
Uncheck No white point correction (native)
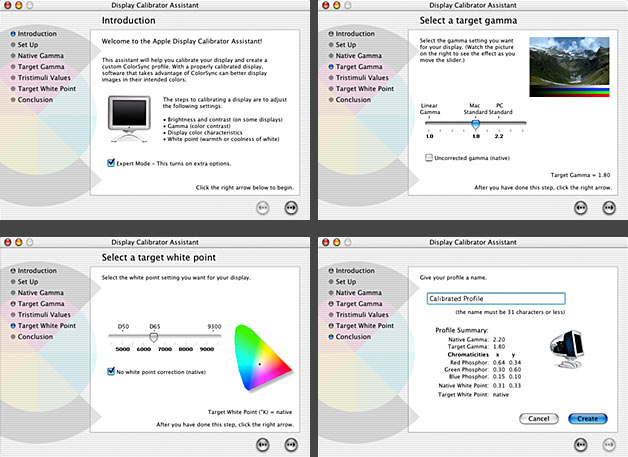pyautogui.click(x=112, y=371)
